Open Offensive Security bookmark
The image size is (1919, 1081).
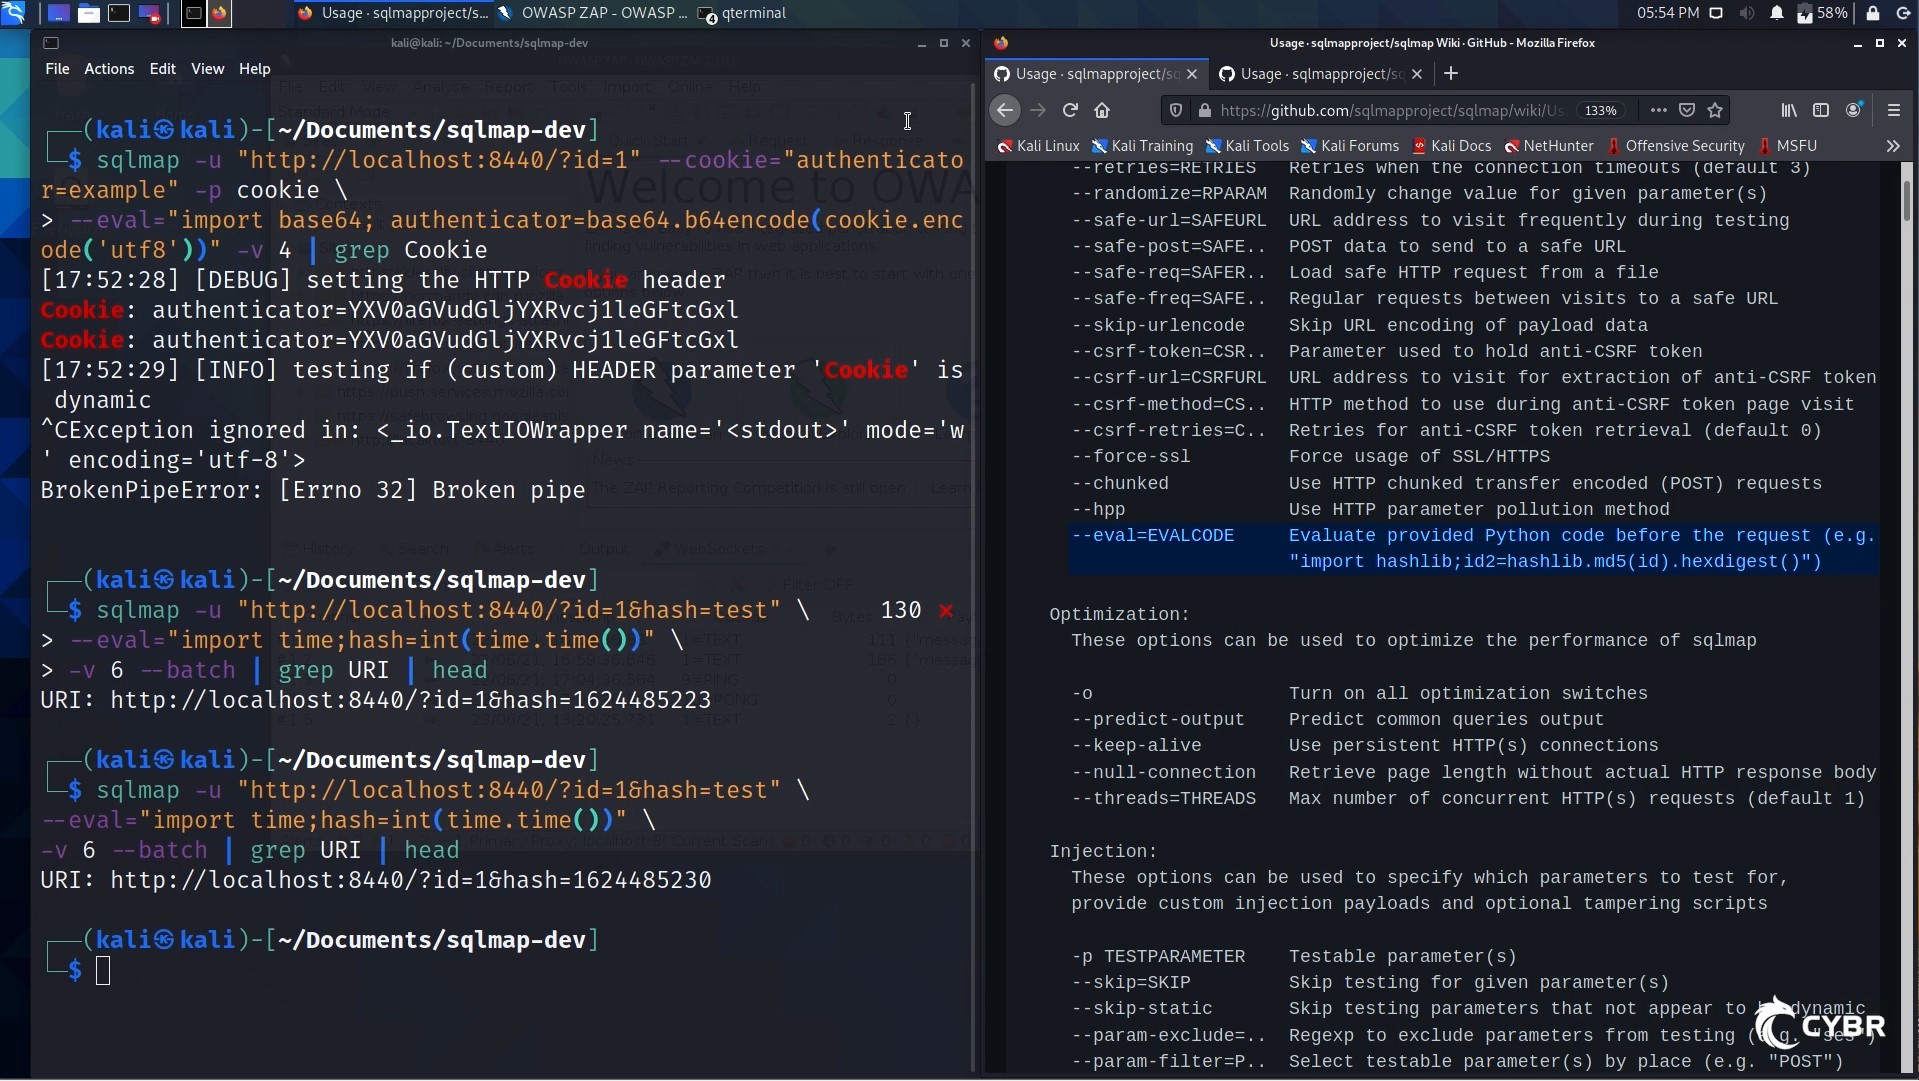coord(1675,146)
